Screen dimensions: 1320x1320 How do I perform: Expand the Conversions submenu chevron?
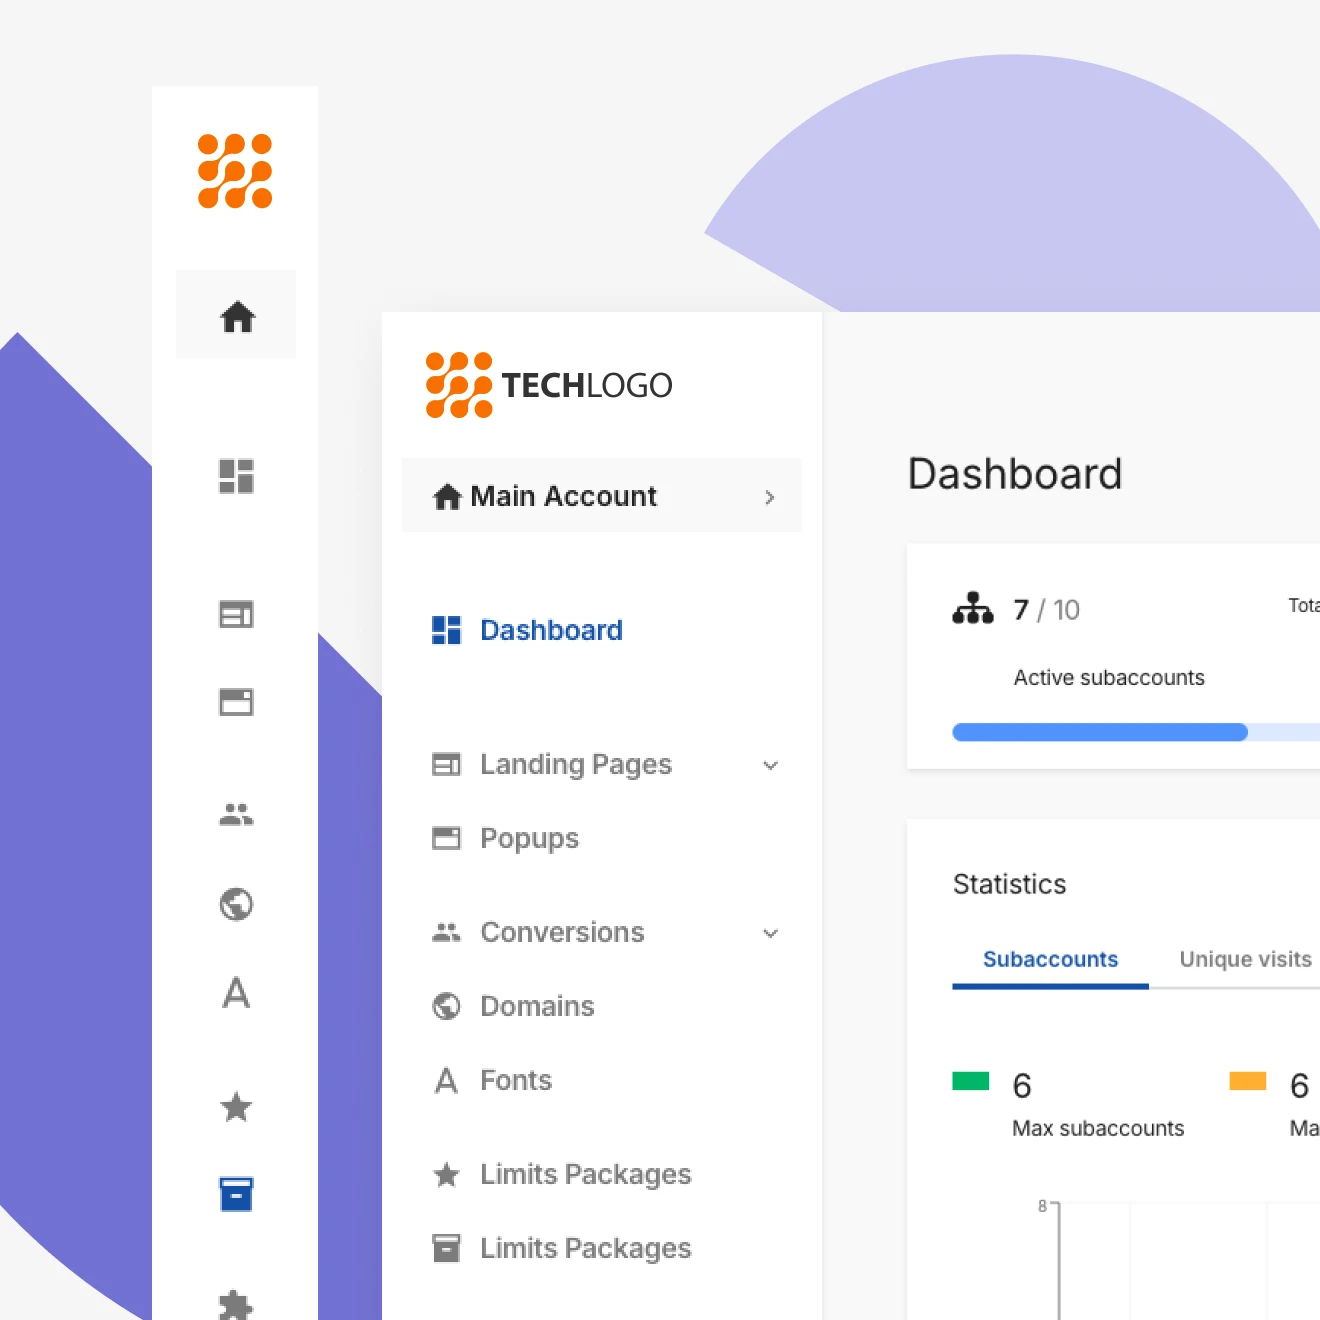tap(770, 933)
